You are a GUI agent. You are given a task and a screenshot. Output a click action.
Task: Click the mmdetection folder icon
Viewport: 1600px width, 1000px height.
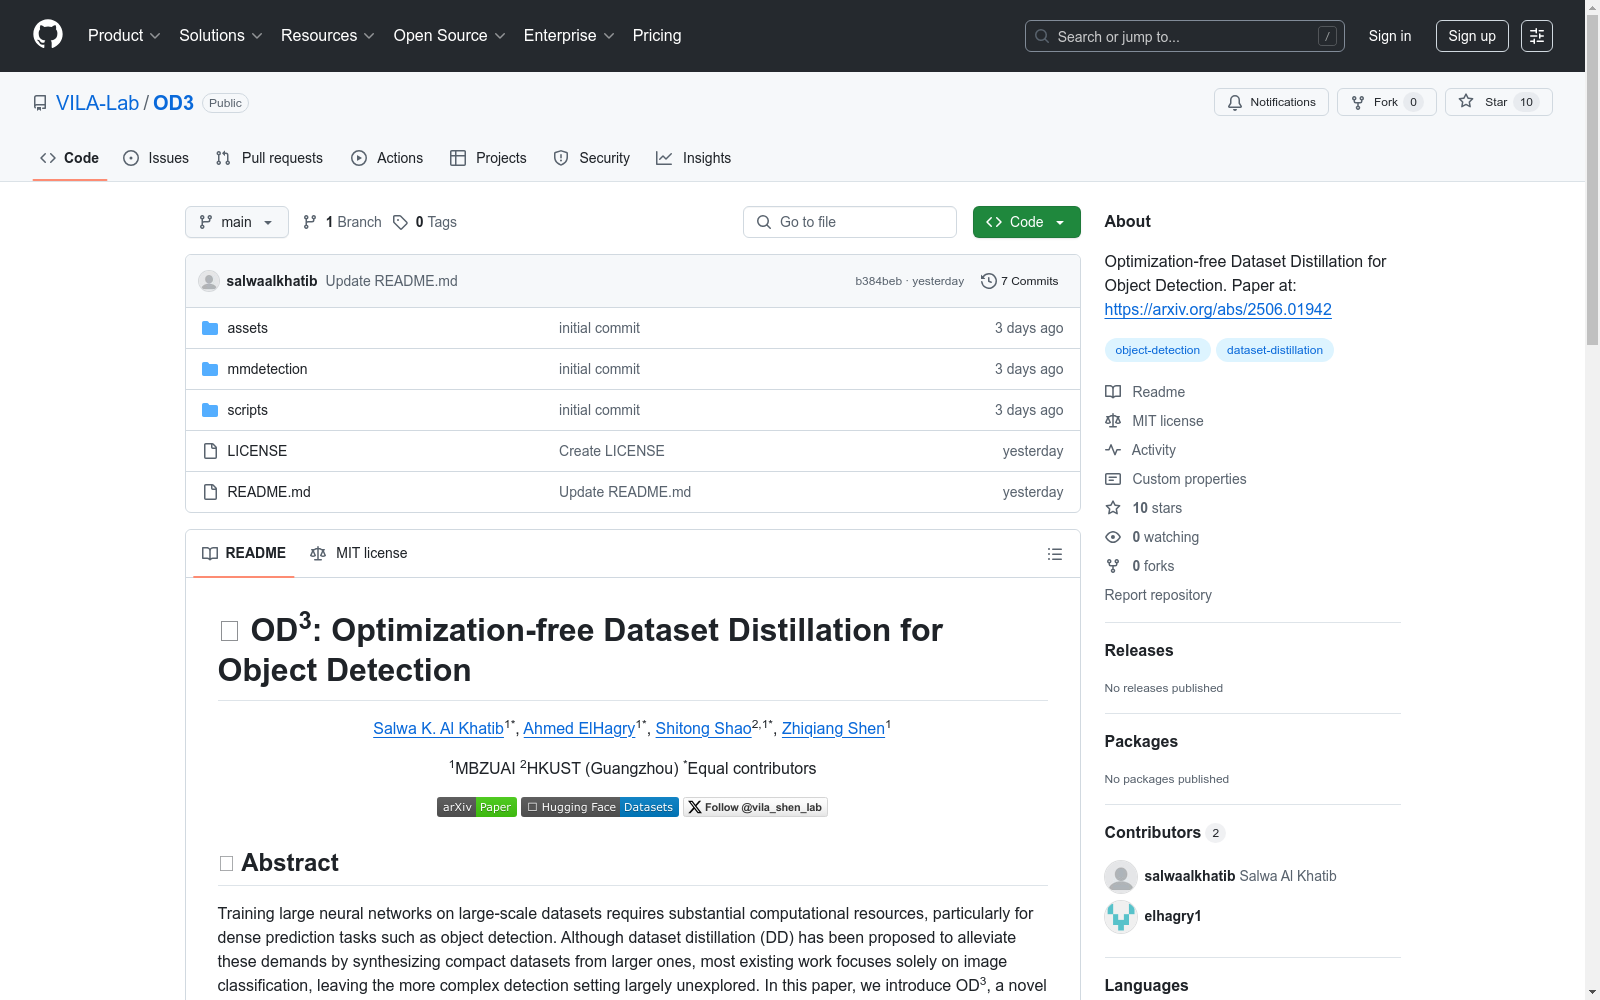[210, 369]
